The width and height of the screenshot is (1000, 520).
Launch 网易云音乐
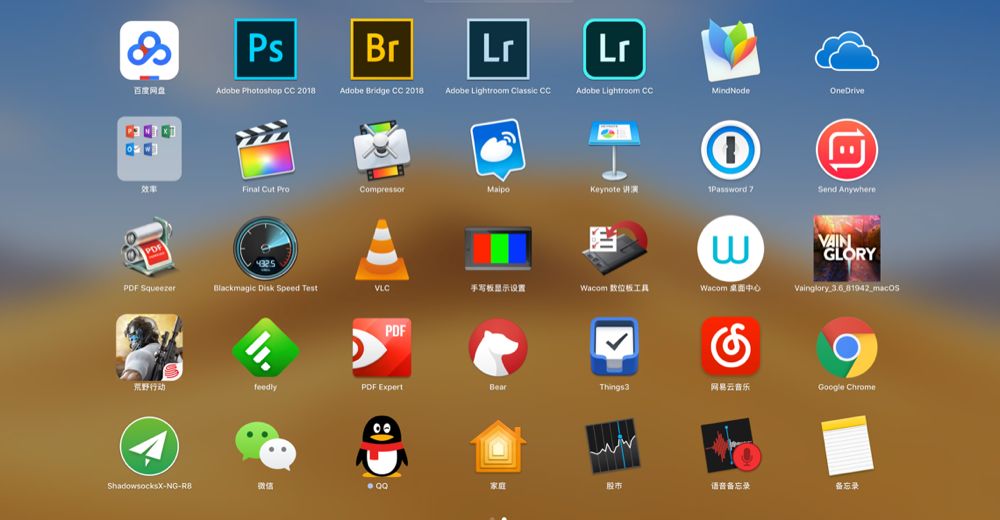731,346
